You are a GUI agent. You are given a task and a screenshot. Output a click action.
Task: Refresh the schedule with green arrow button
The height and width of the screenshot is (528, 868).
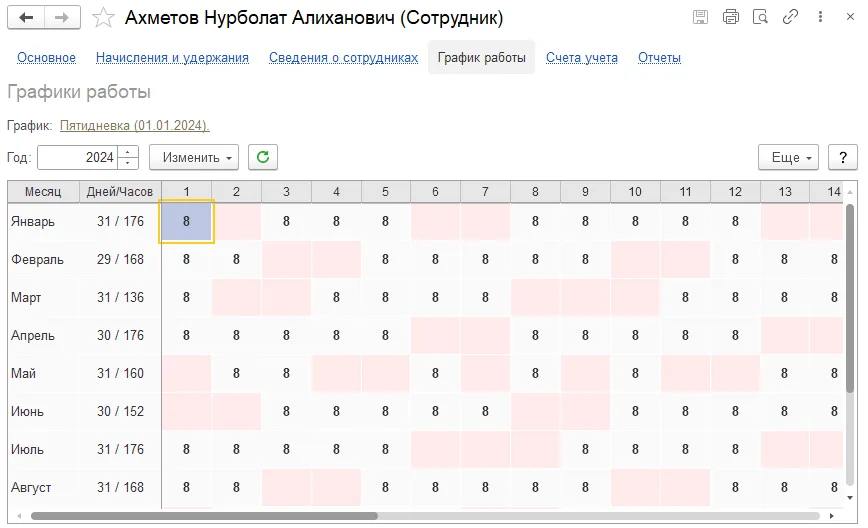pos(263,157)
